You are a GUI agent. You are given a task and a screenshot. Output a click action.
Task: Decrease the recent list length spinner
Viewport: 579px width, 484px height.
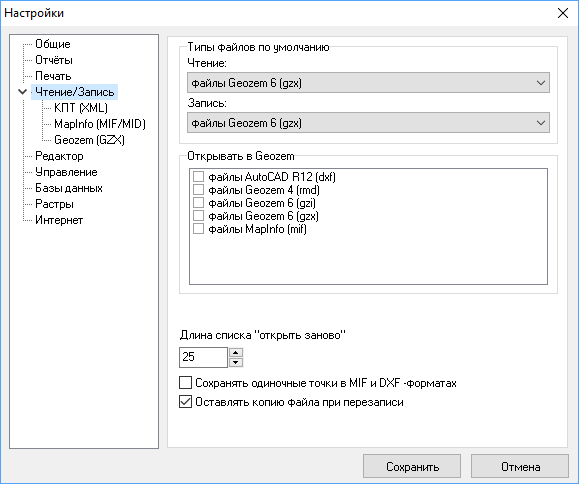236,363
